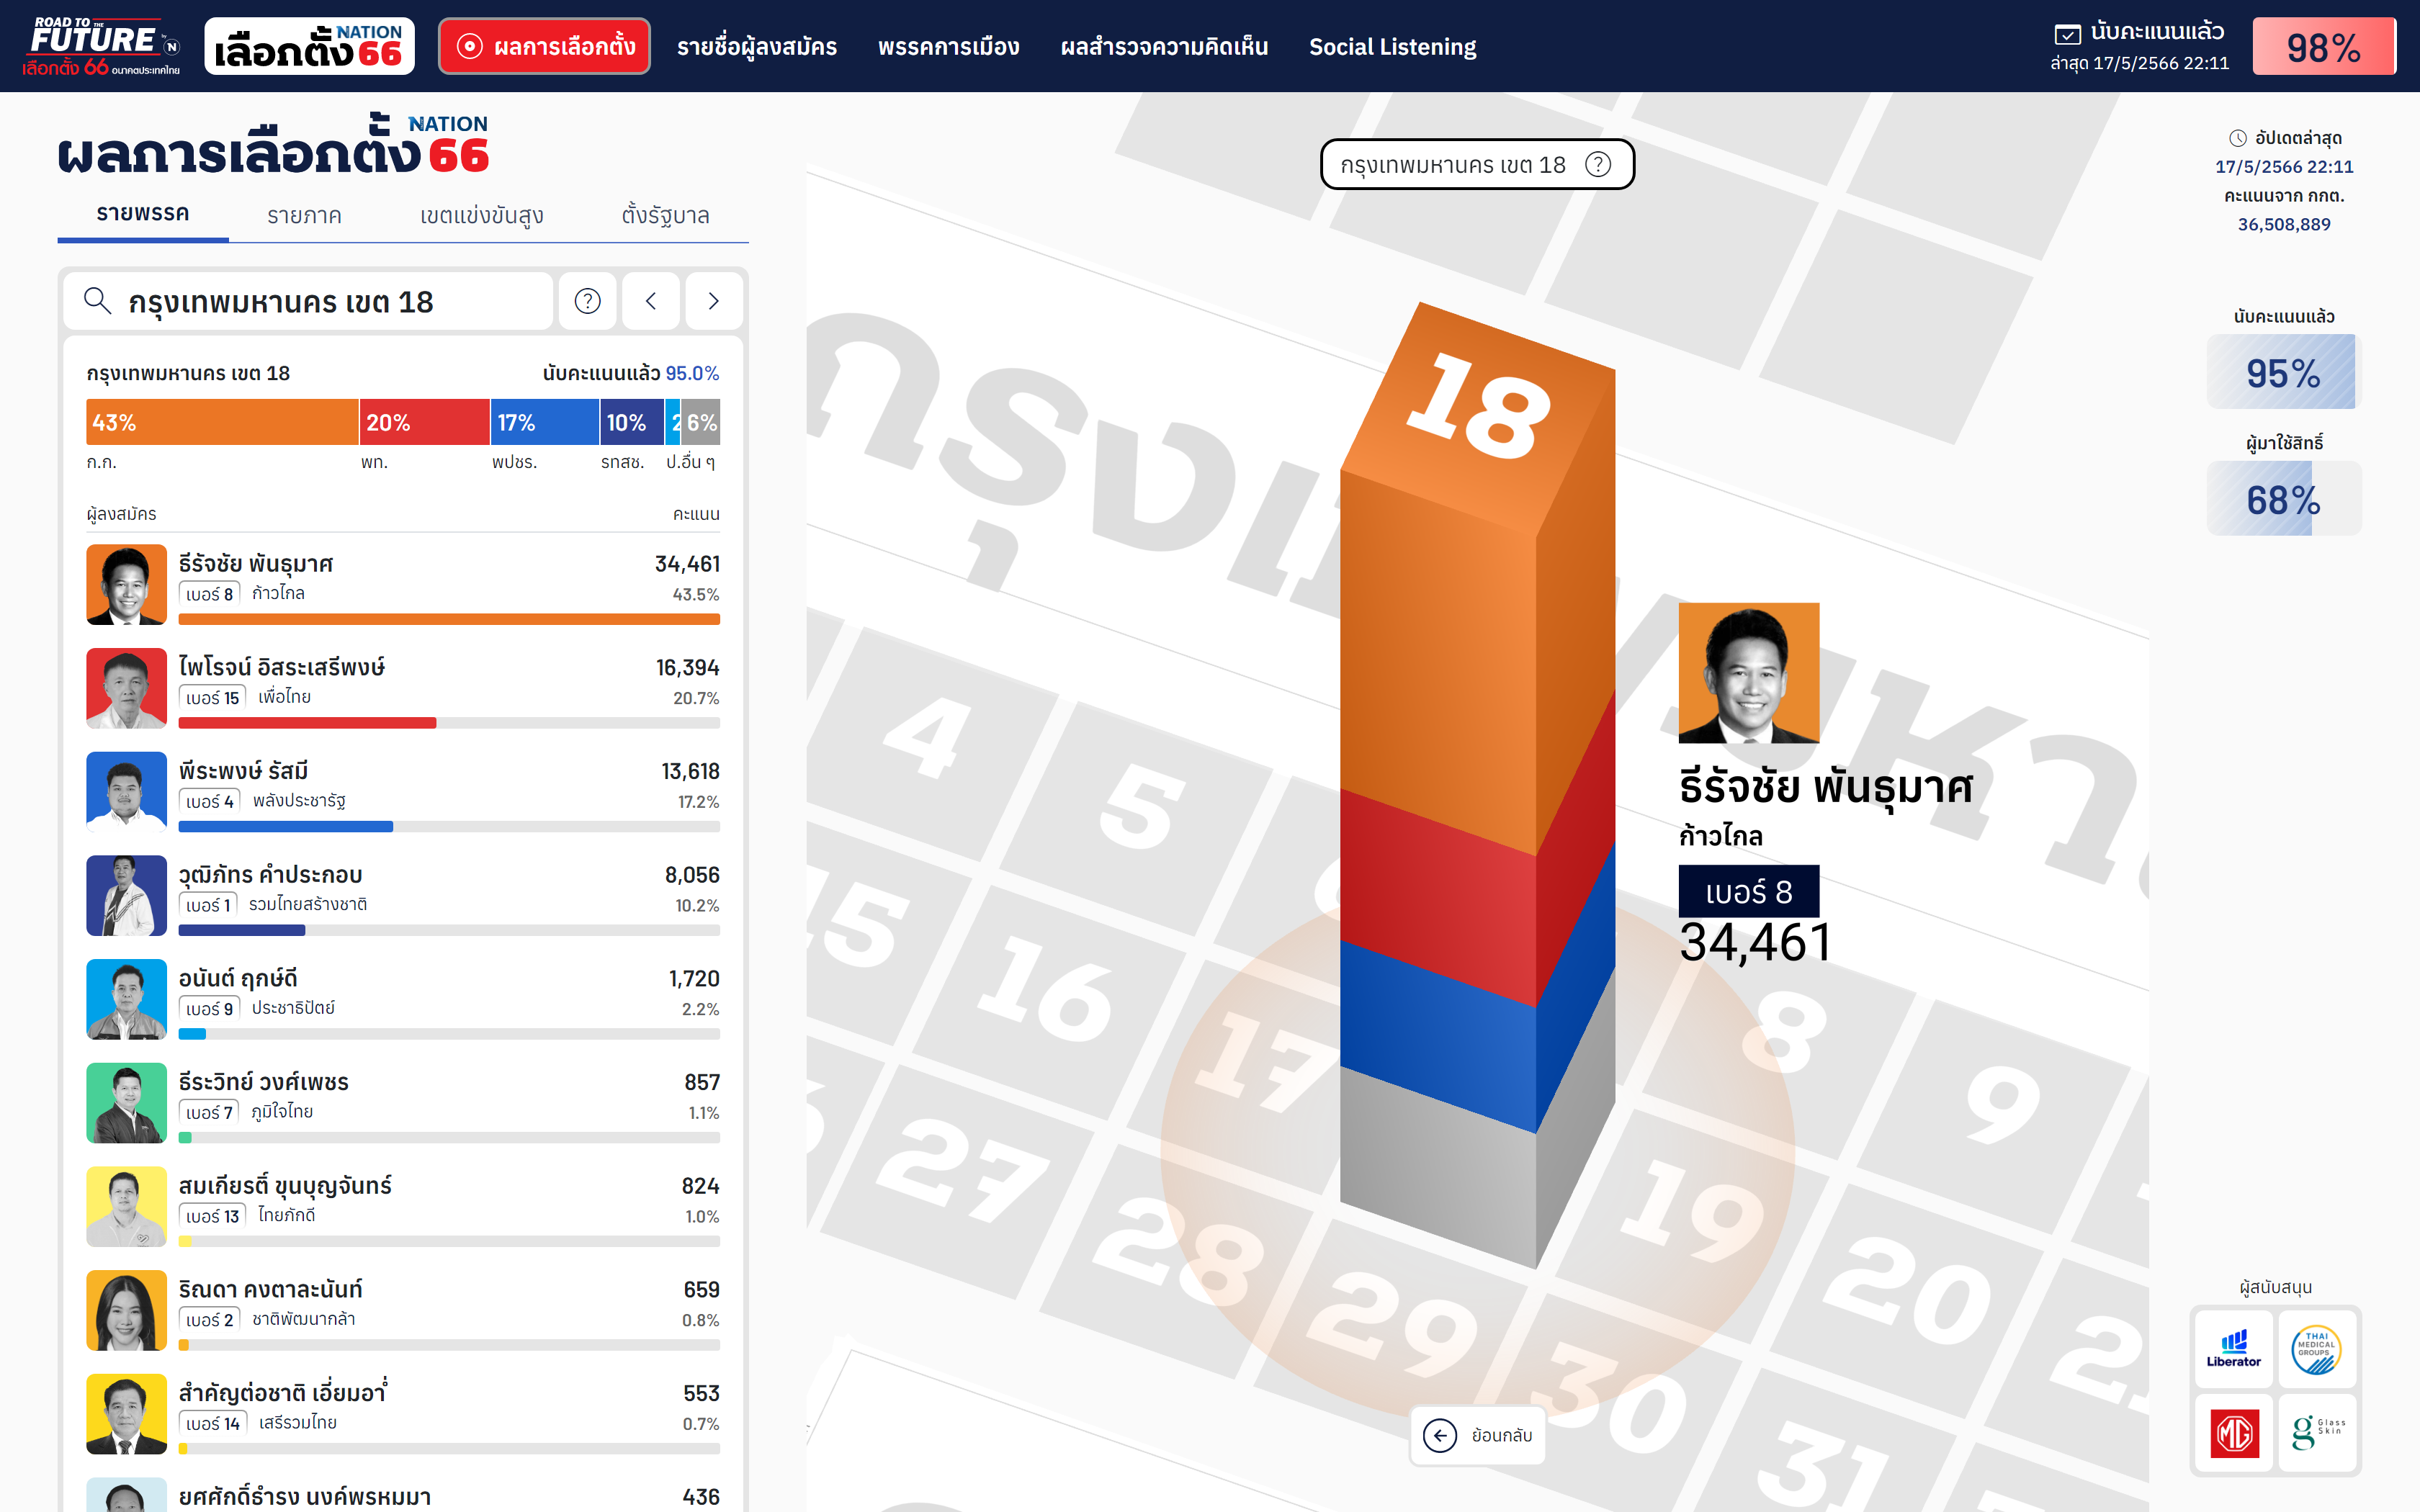The image size is (2420, 1512).
Task: Open the ตั้งรัฐบาล tab
Action: click(x=665, y=215)
